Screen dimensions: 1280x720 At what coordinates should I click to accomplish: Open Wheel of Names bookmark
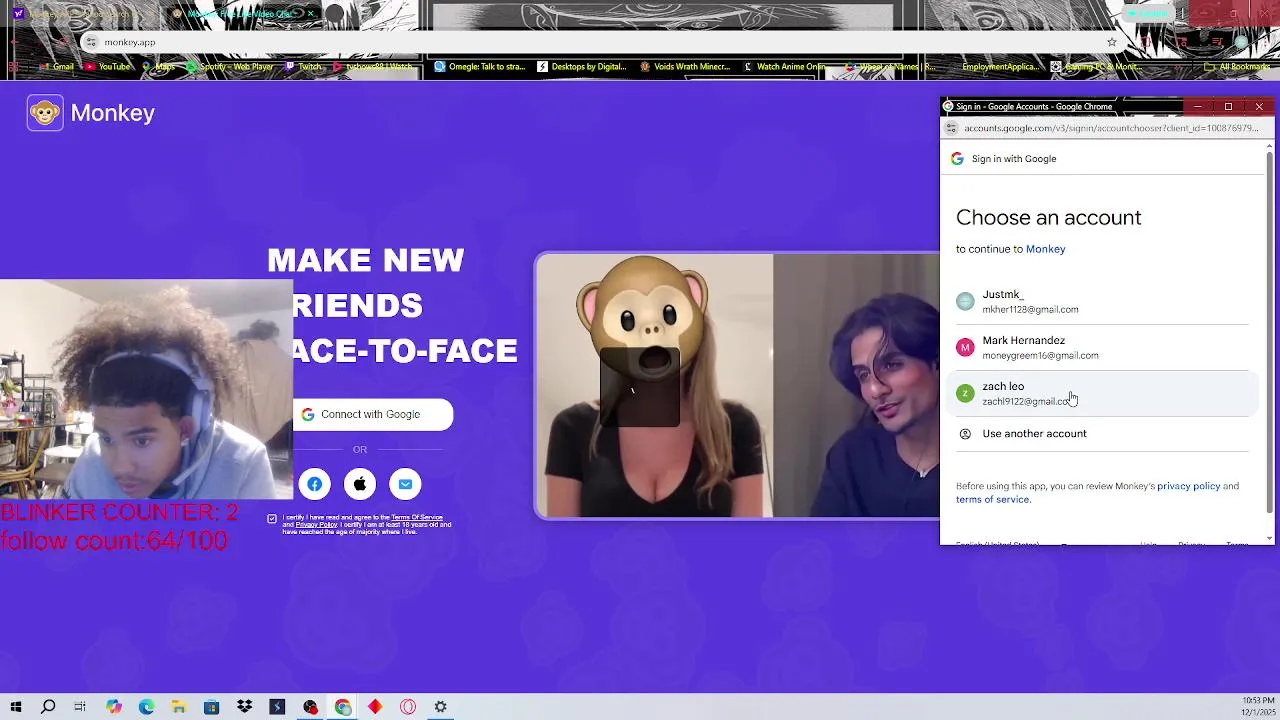tap(890, 67)
